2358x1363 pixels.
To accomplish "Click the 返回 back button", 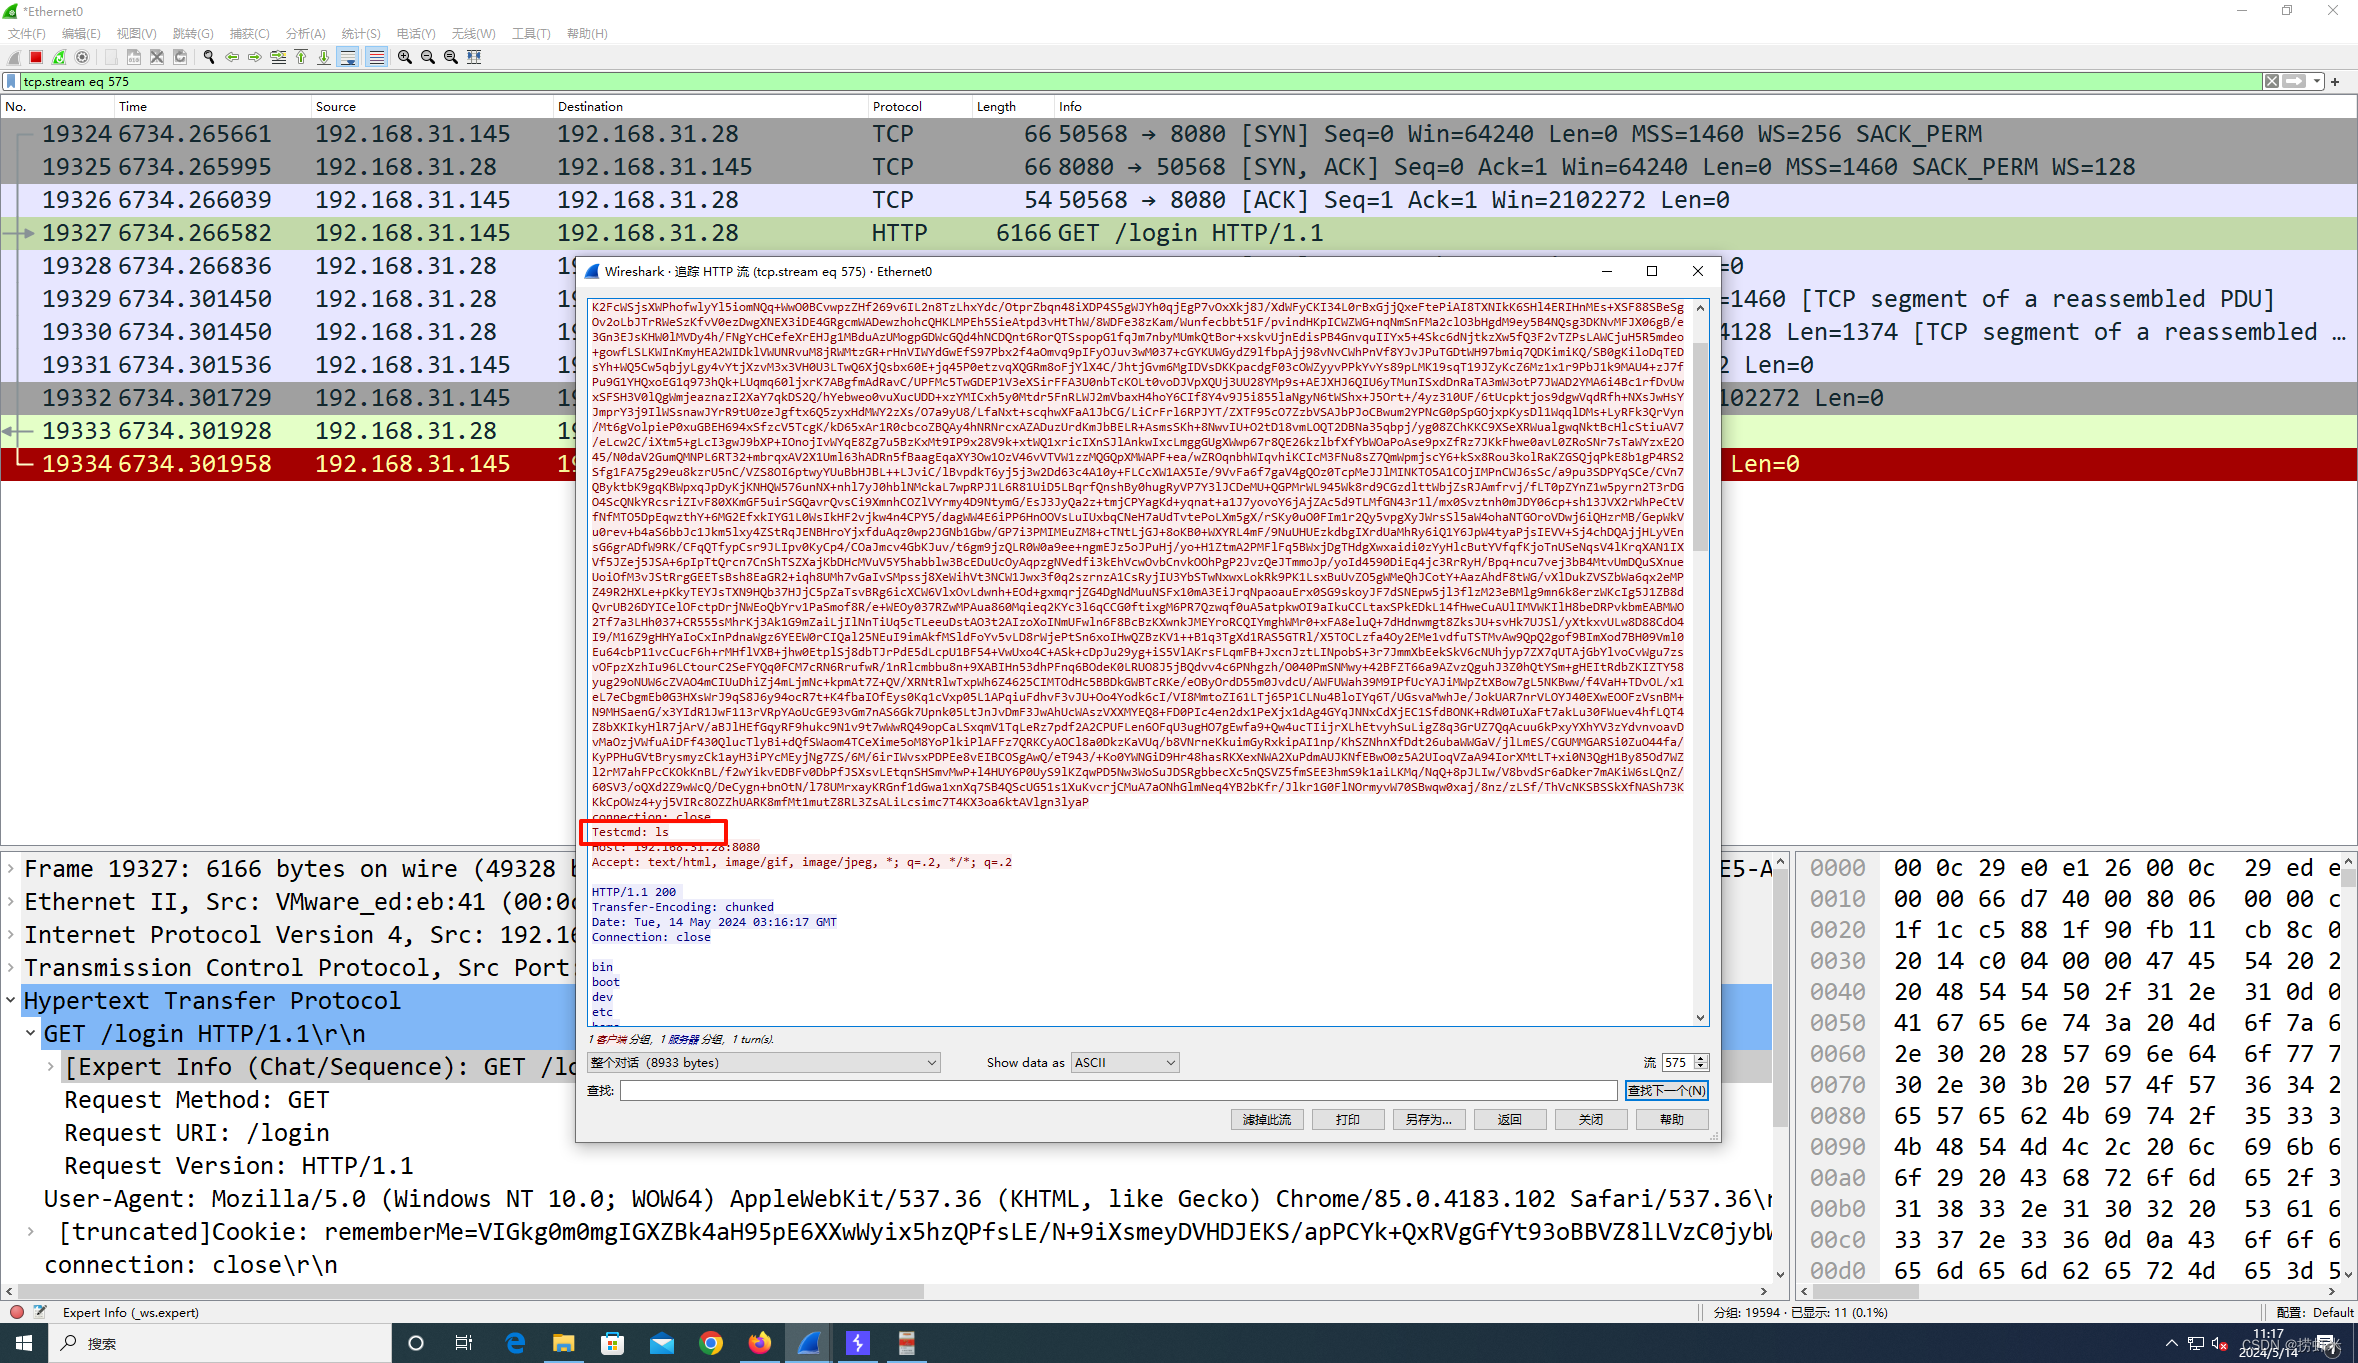I will point(1510,1119).
